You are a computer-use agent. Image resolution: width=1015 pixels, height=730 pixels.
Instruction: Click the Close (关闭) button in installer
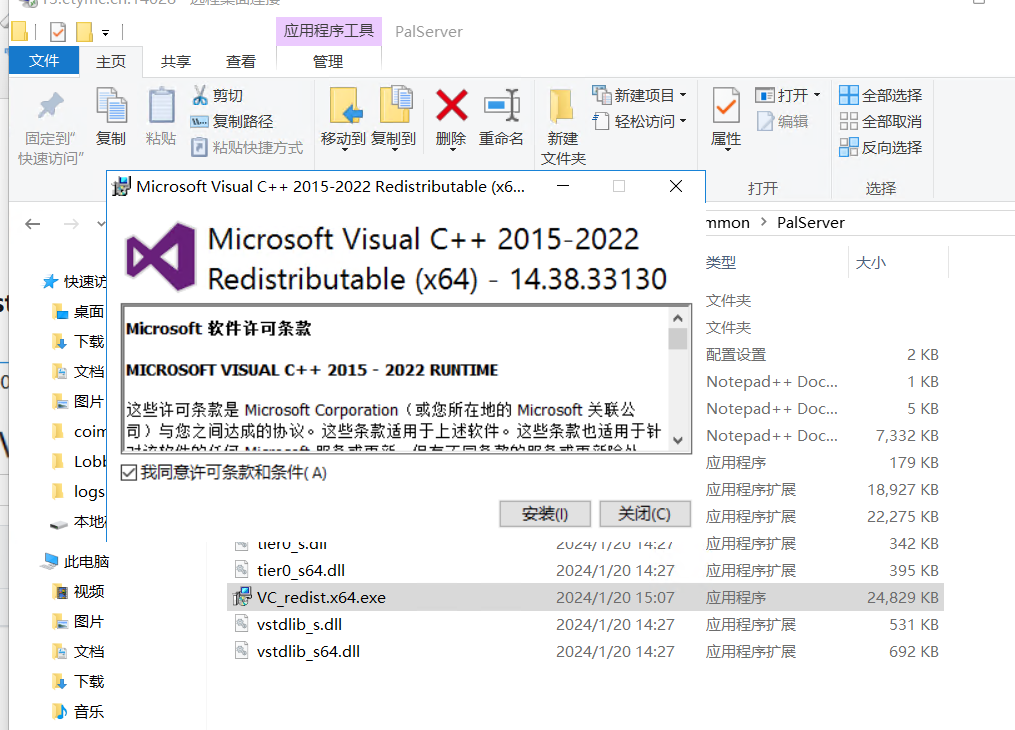[x=645, y=514]
